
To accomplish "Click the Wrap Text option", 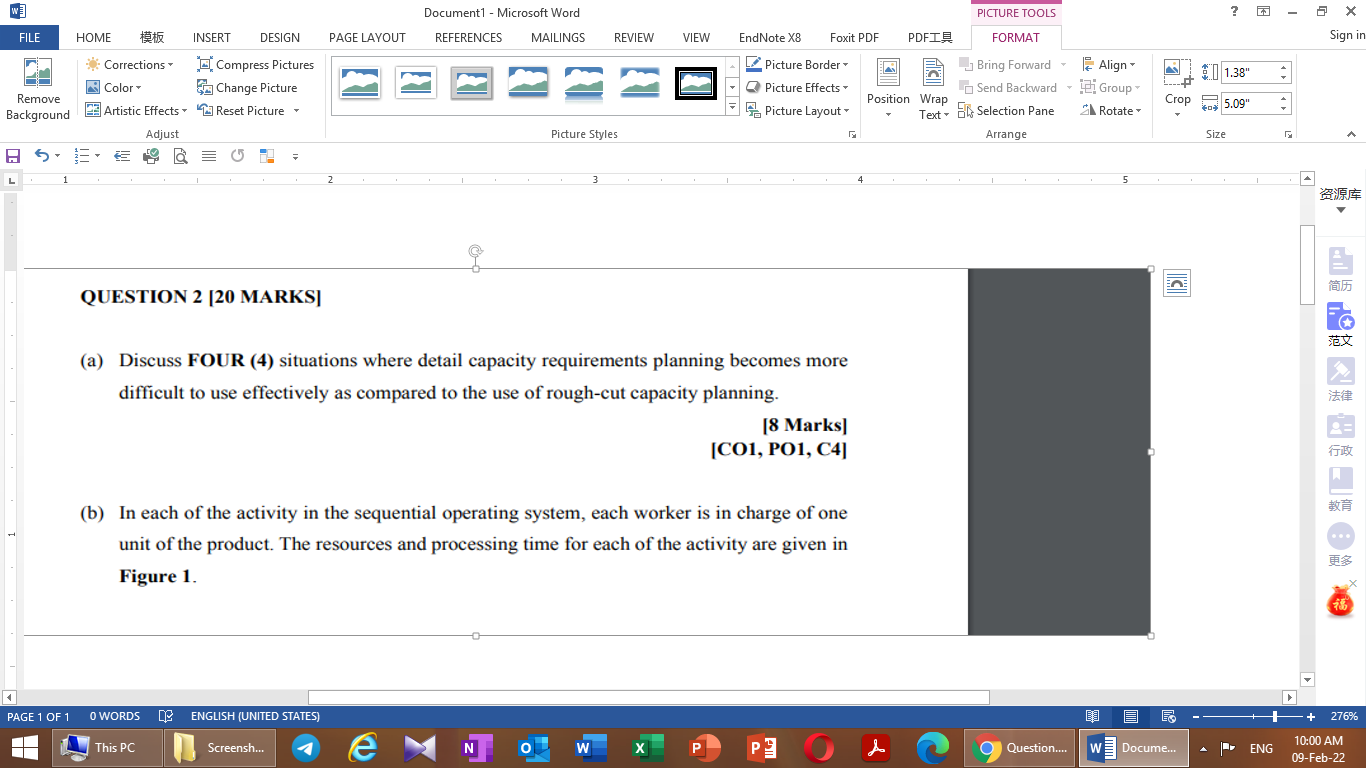I will [932, 88].
